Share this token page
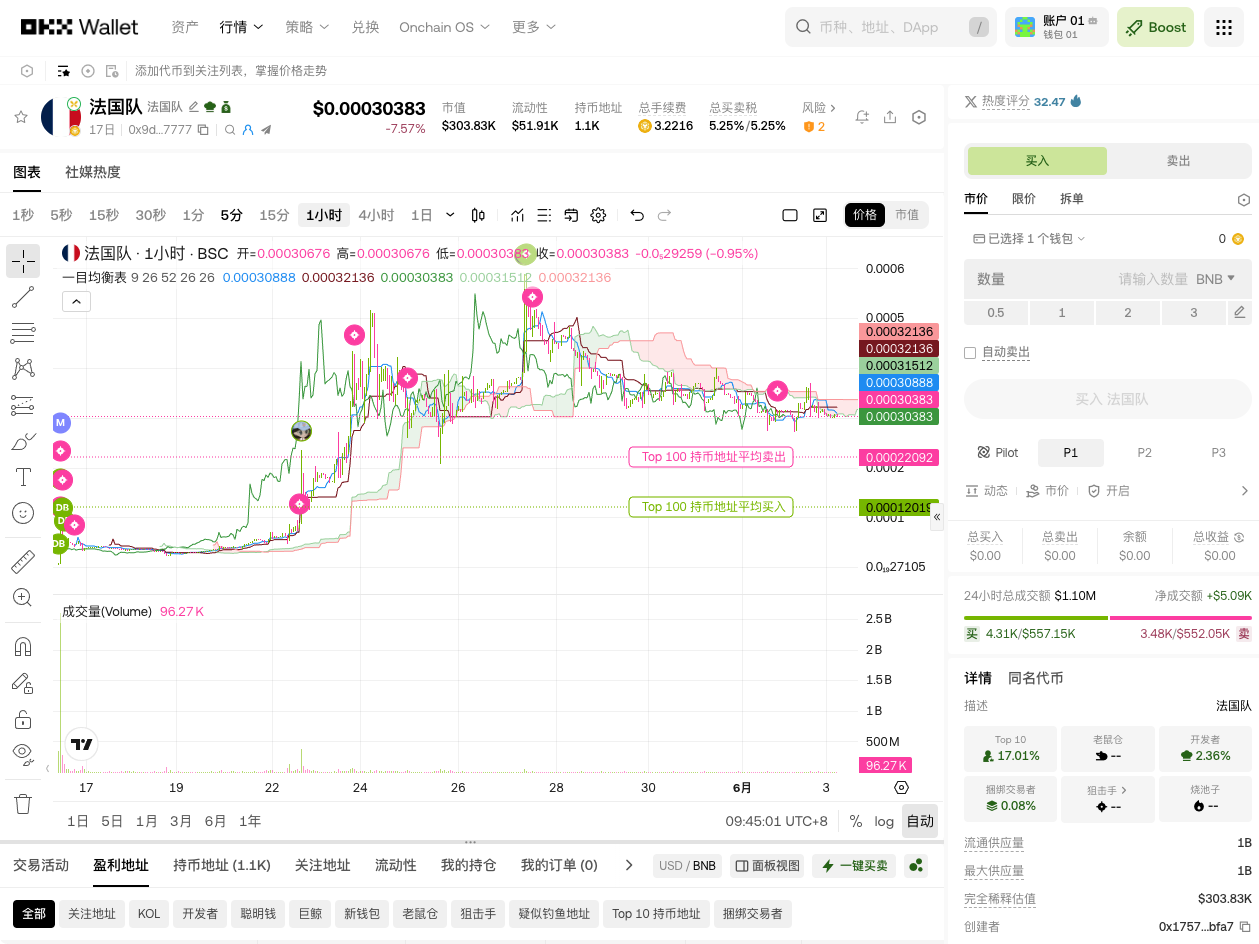Image resolution: width=1259 pixels, height=944 pixels. click(x=890, y=117)
